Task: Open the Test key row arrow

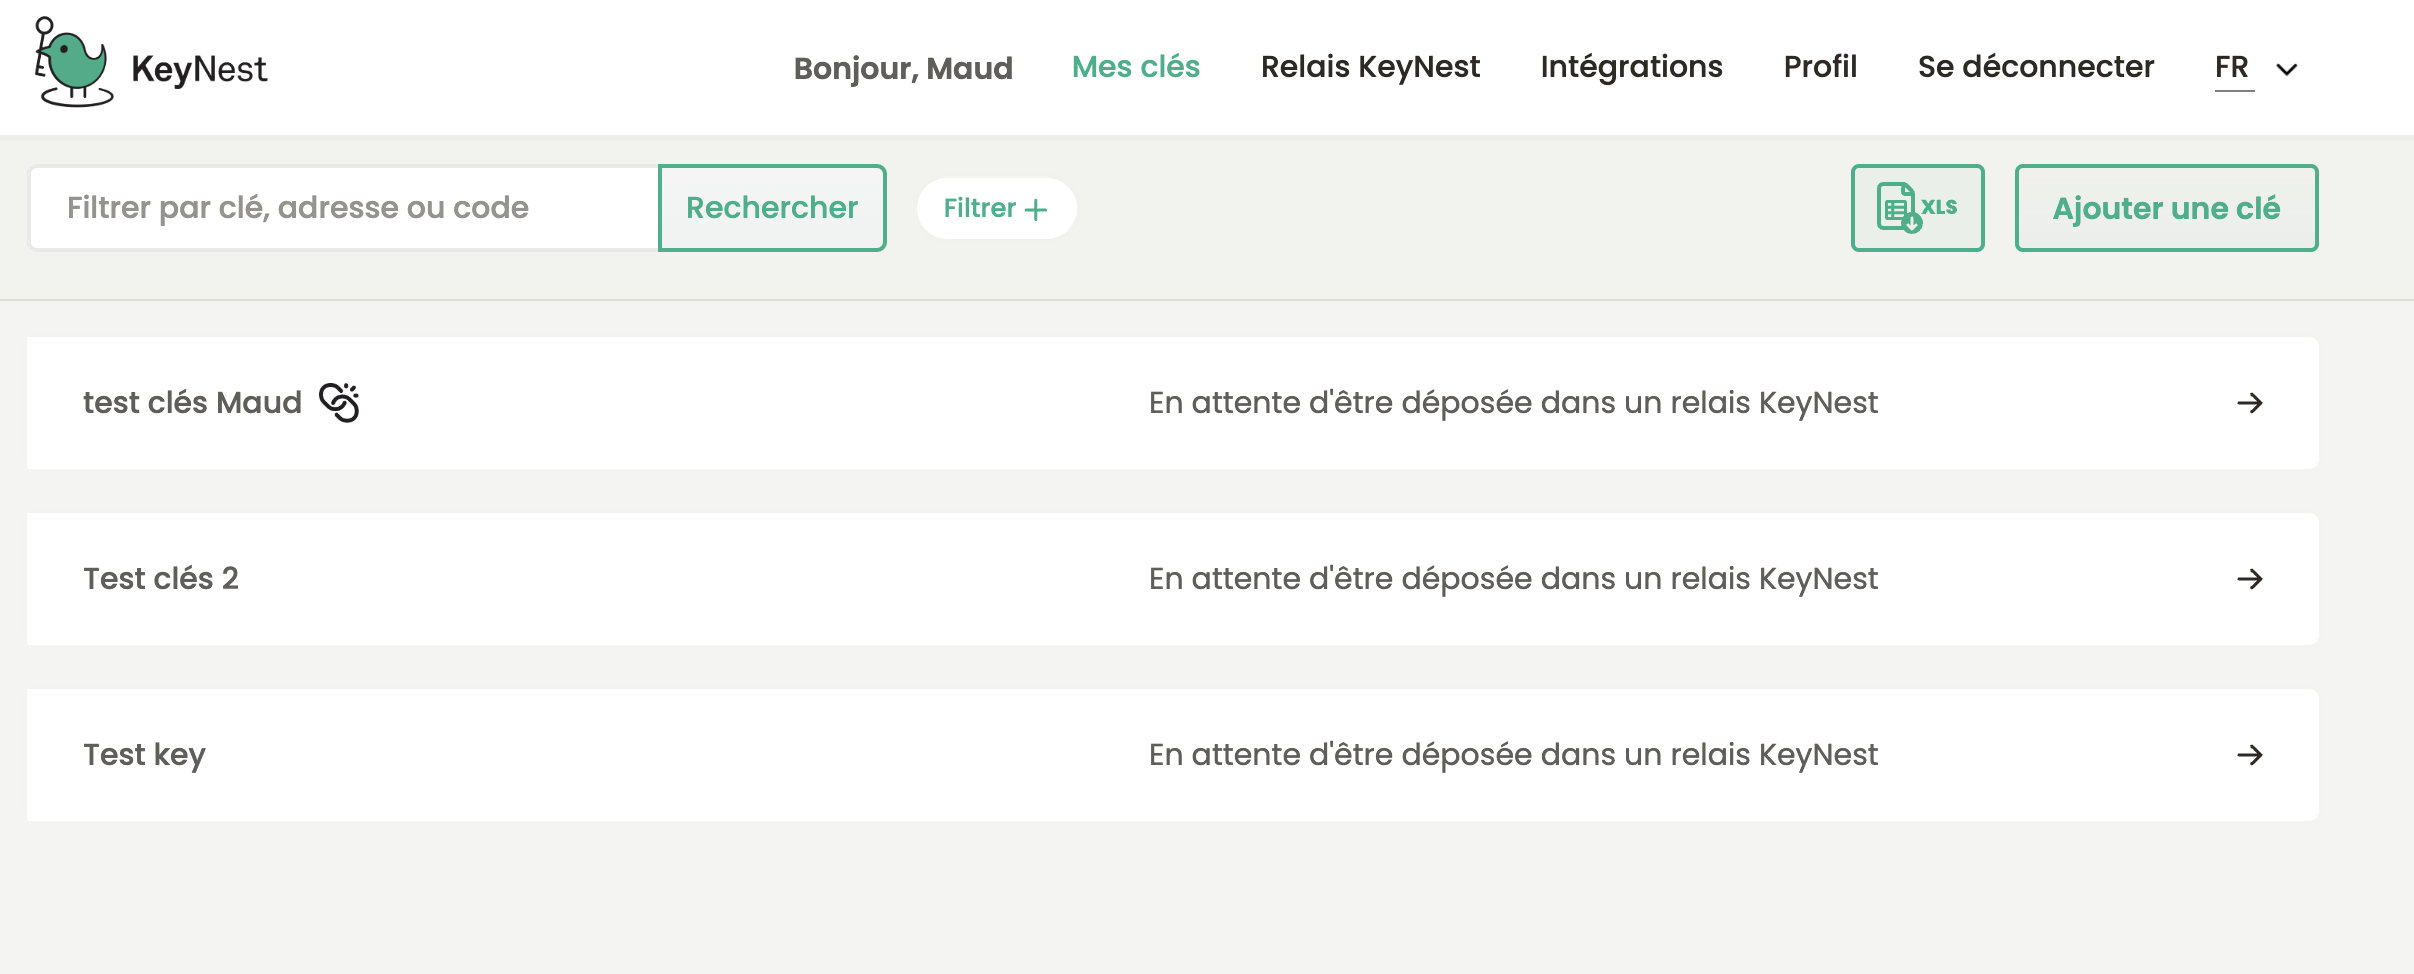Action: (2251, 755)
